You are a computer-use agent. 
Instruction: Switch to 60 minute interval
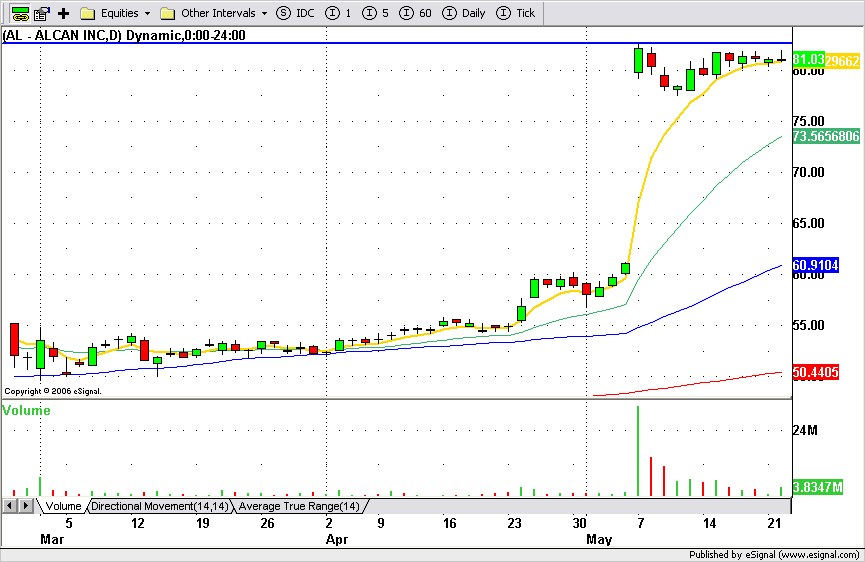click(x=415, y=13)
